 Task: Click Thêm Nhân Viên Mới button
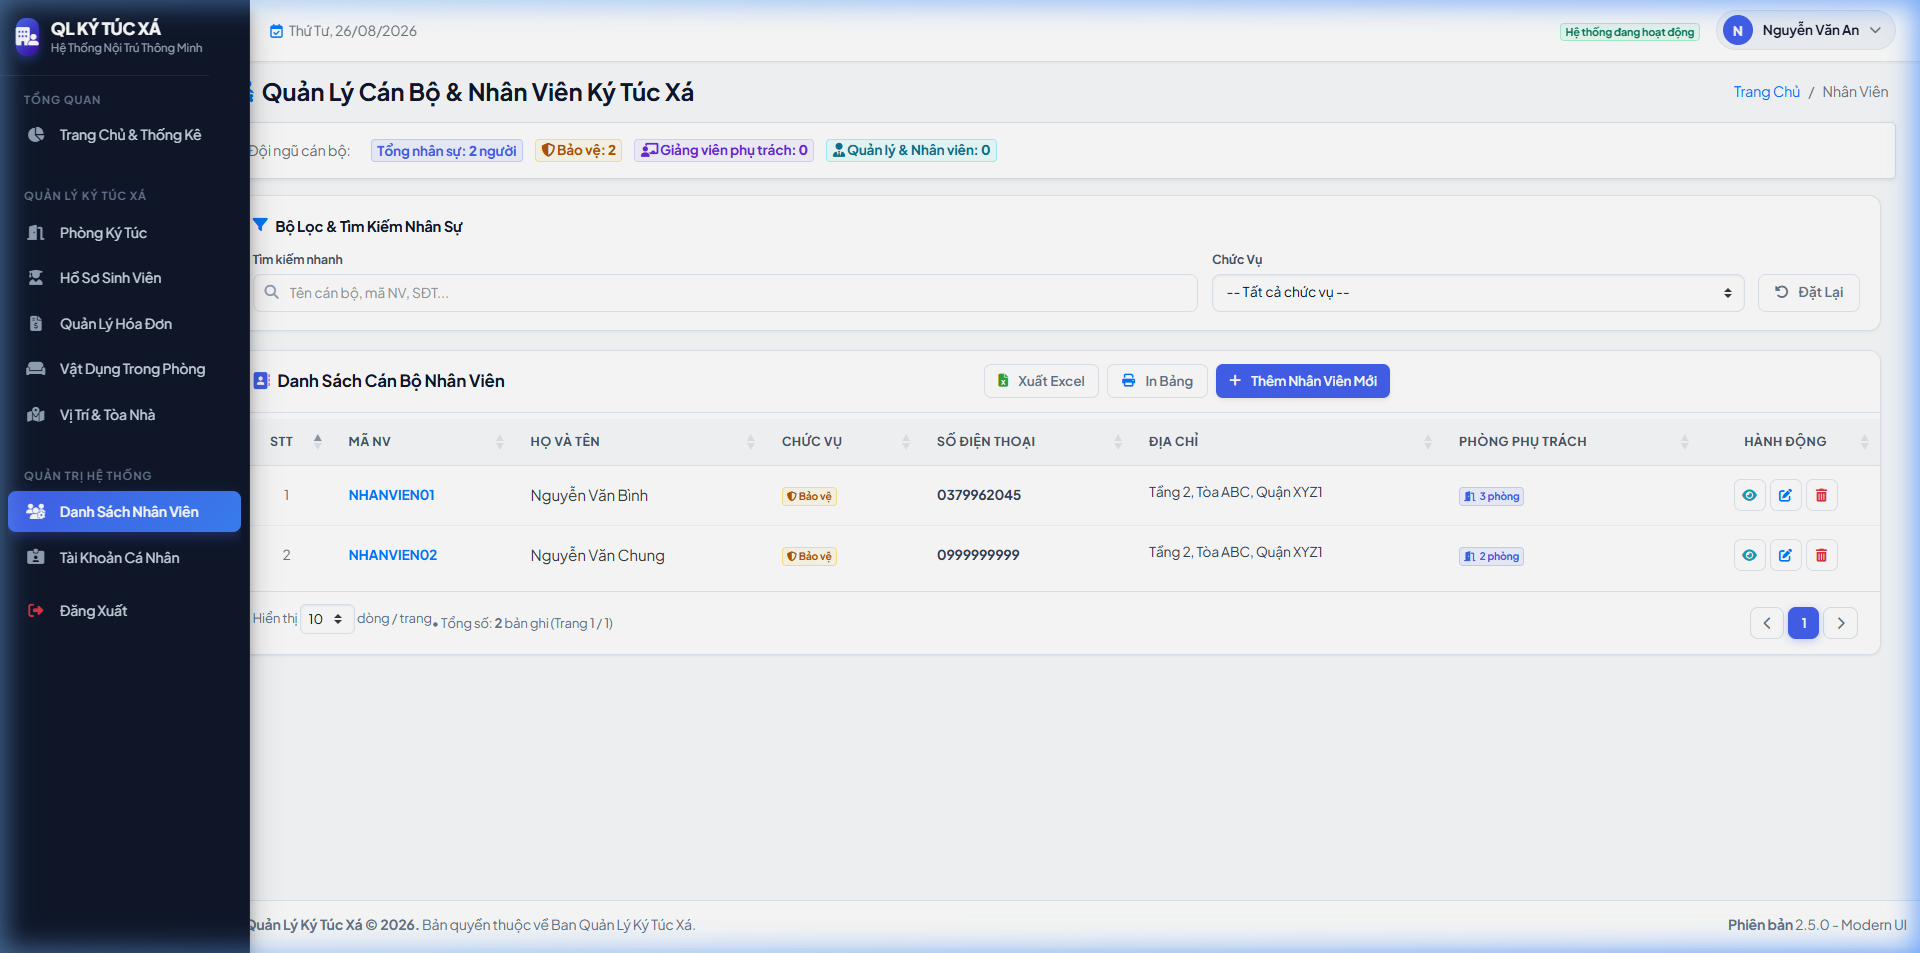click(1302, 381)
